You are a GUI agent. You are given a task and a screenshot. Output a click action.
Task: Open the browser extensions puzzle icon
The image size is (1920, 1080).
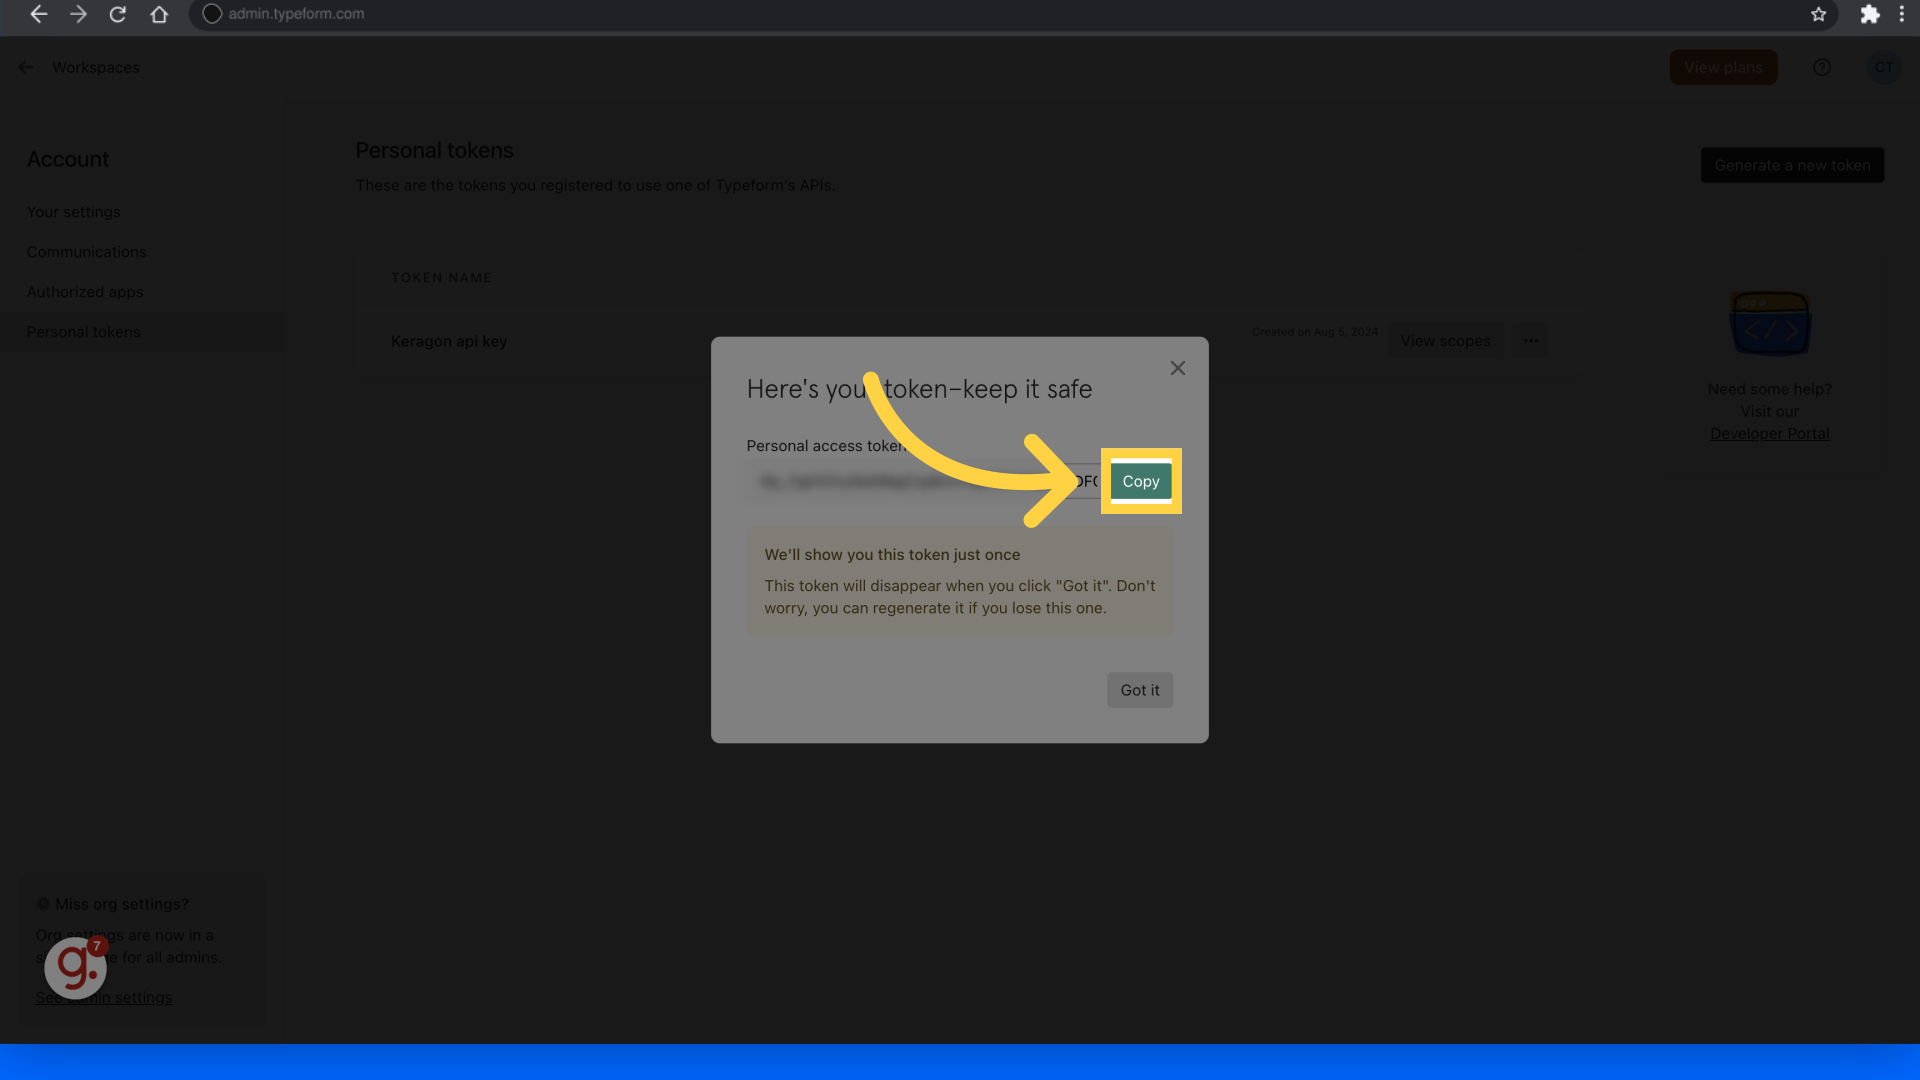pos(1869,14)
